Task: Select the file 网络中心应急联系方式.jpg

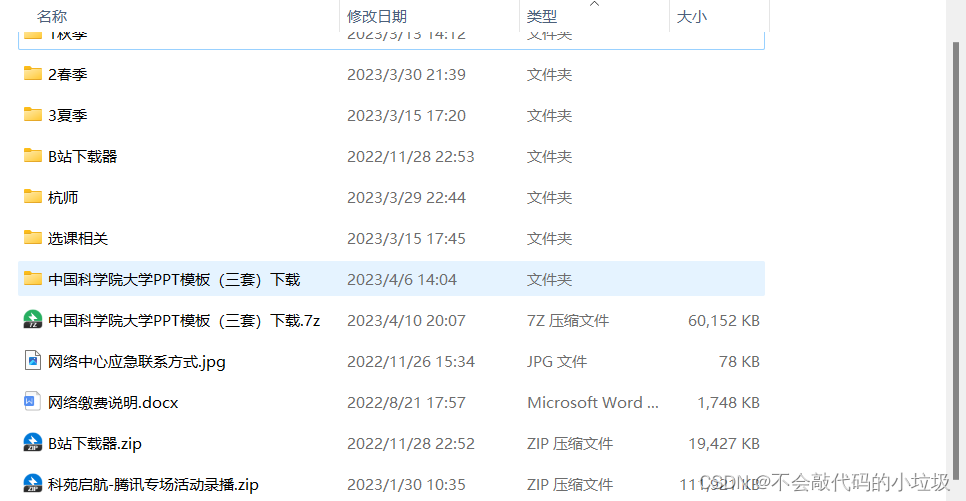Action: pyautogui.click(x=137, y=362)
